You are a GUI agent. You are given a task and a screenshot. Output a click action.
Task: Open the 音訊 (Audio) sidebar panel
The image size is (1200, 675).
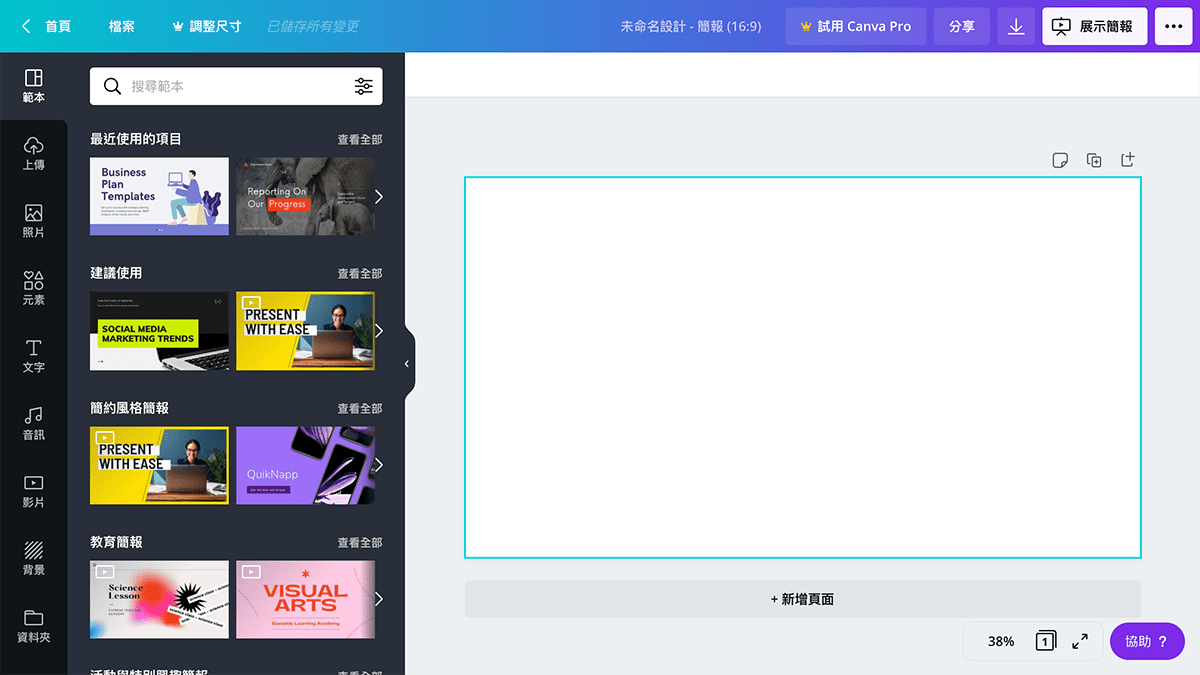pos(33,423)
